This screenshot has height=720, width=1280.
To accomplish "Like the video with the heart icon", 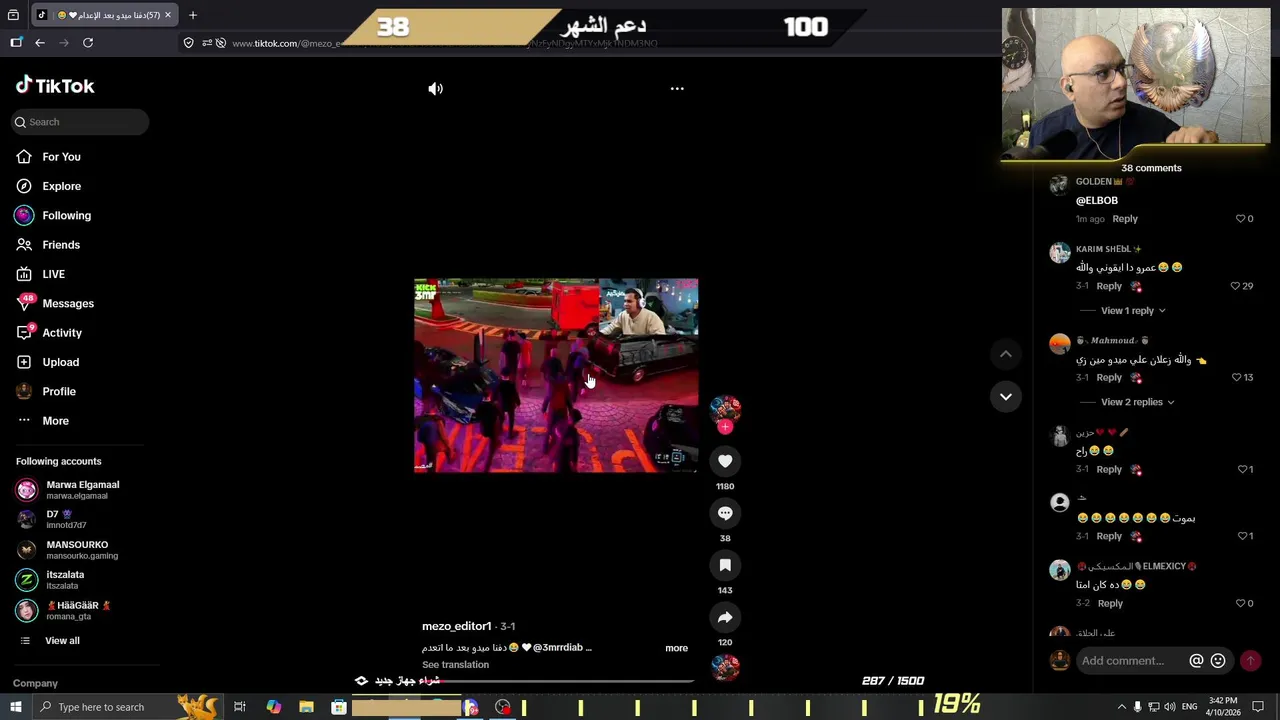I will coord(725,461).
